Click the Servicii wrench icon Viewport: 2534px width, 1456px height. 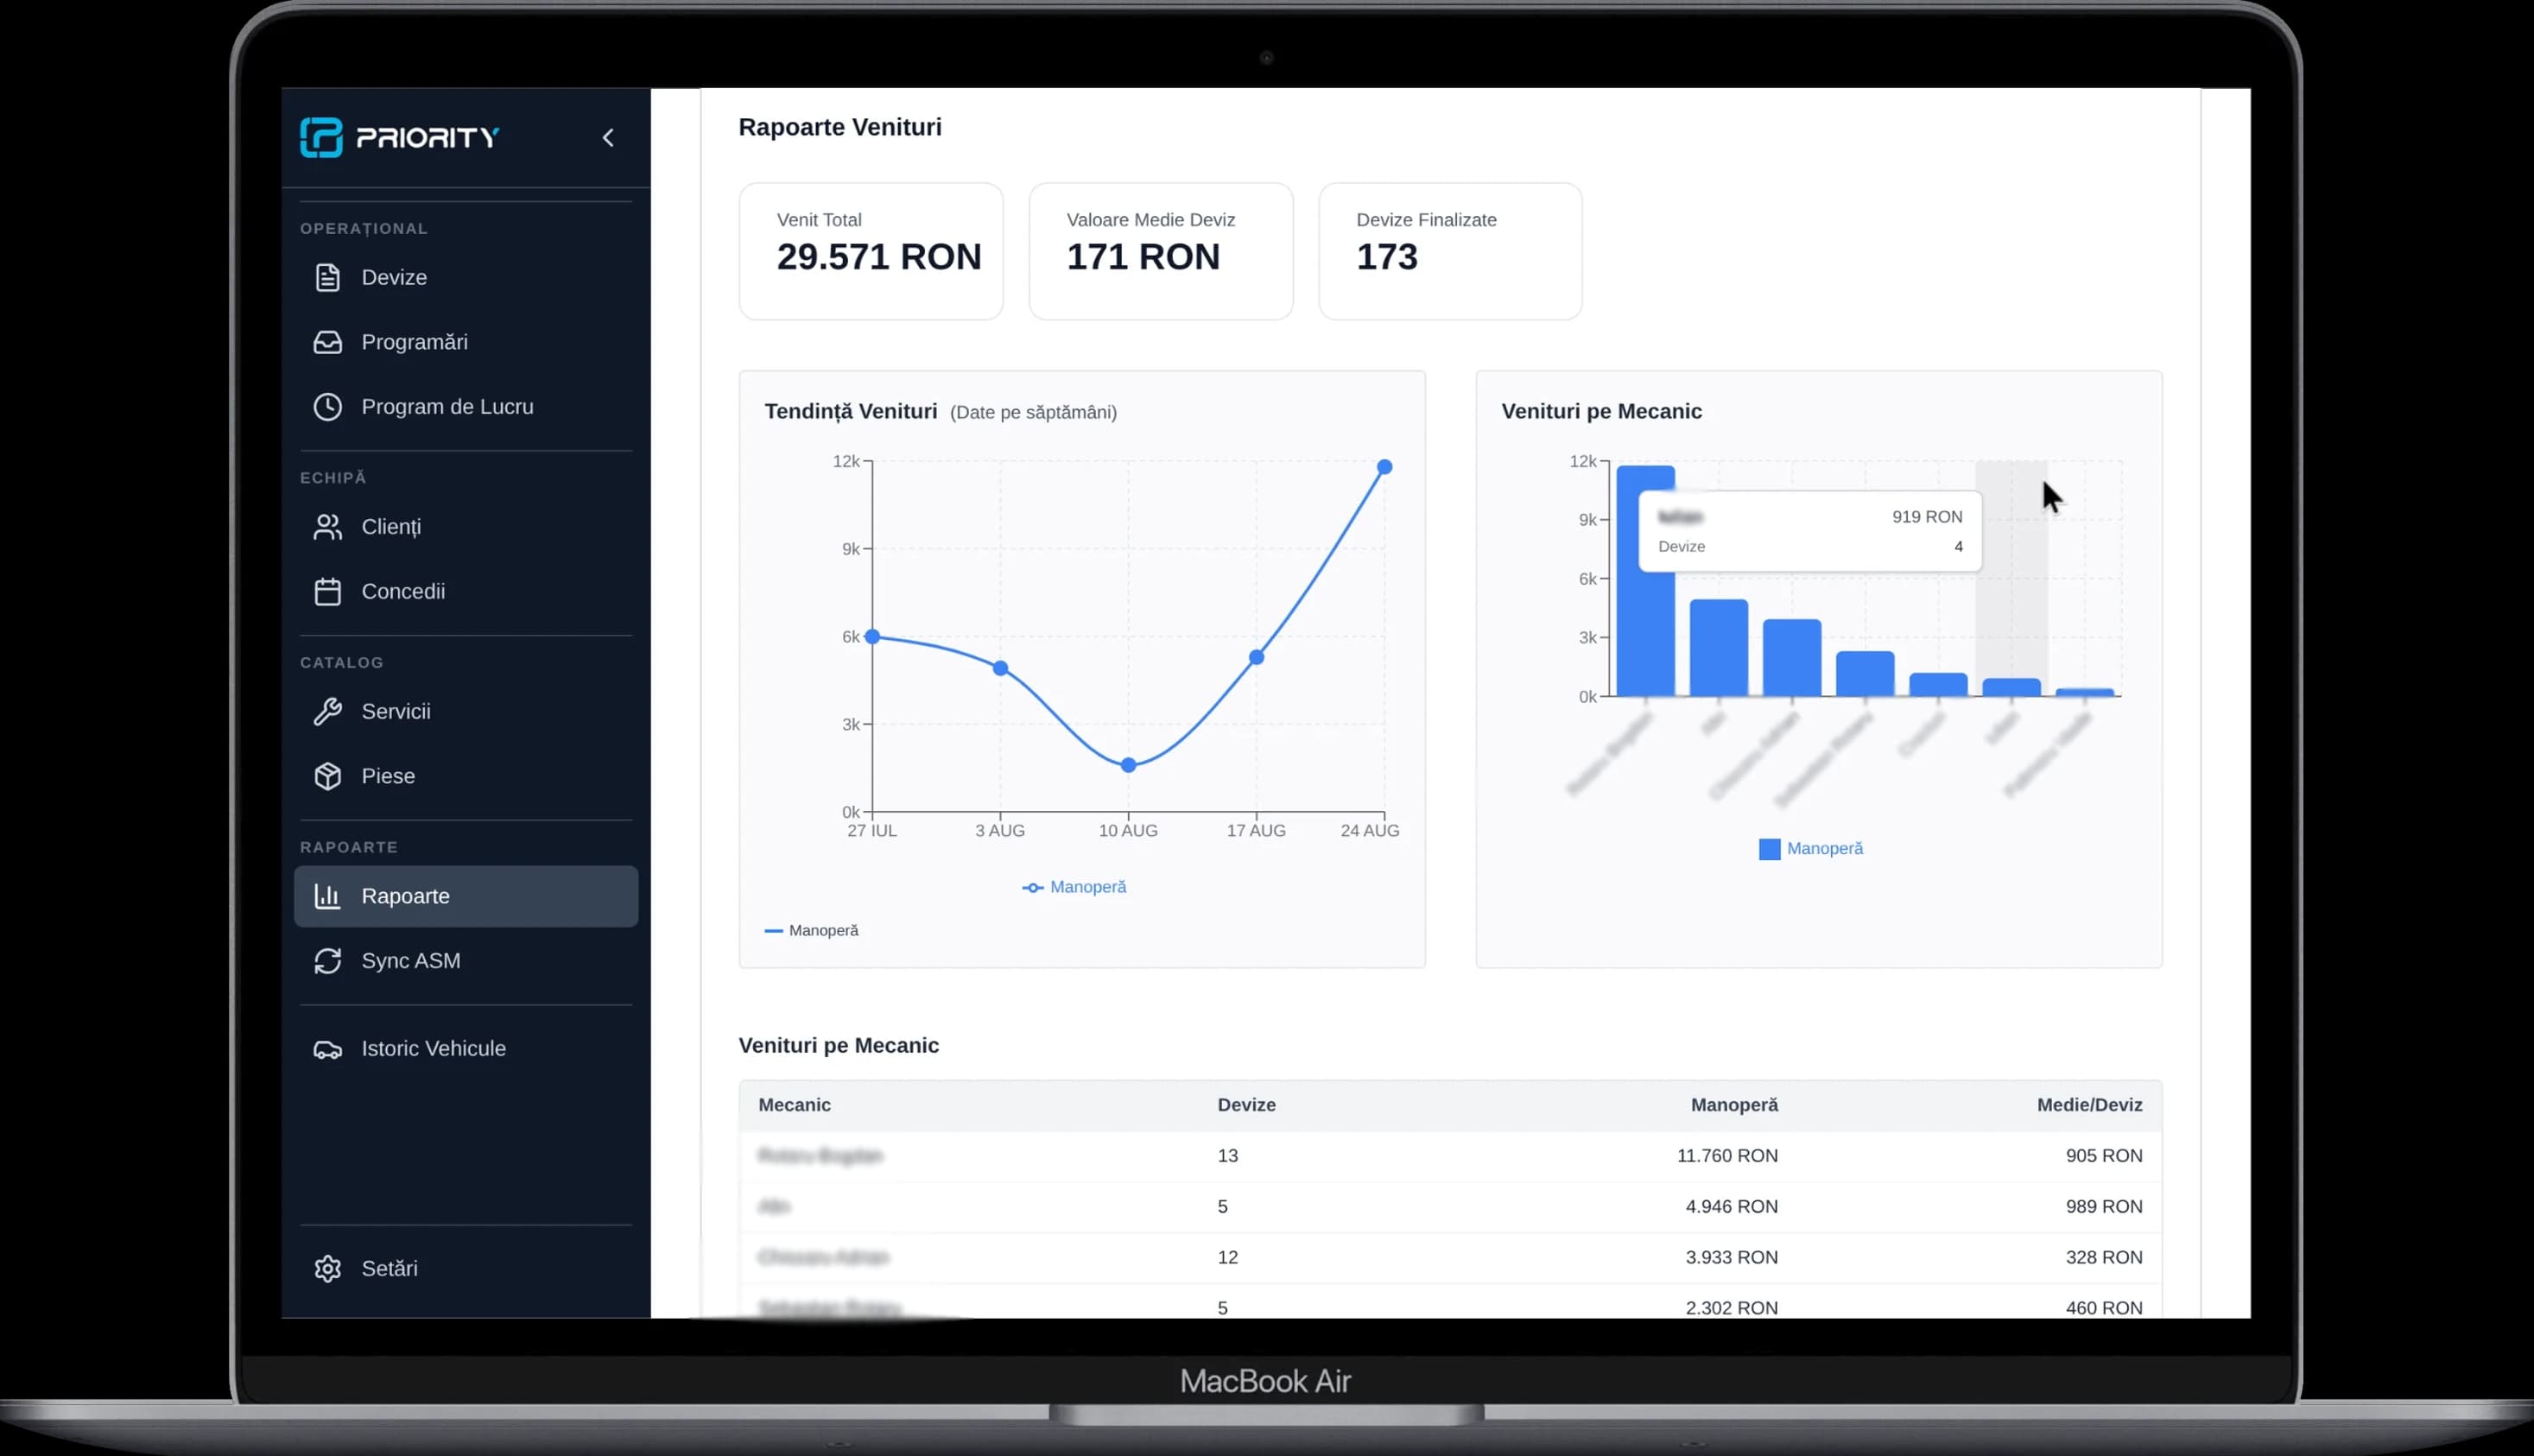(x=328, y=711)
